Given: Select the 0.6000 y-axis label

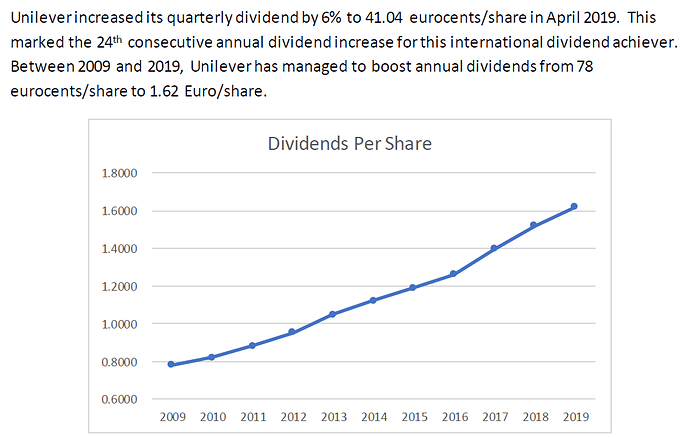Looking at the screenshot, I should 119,399.
